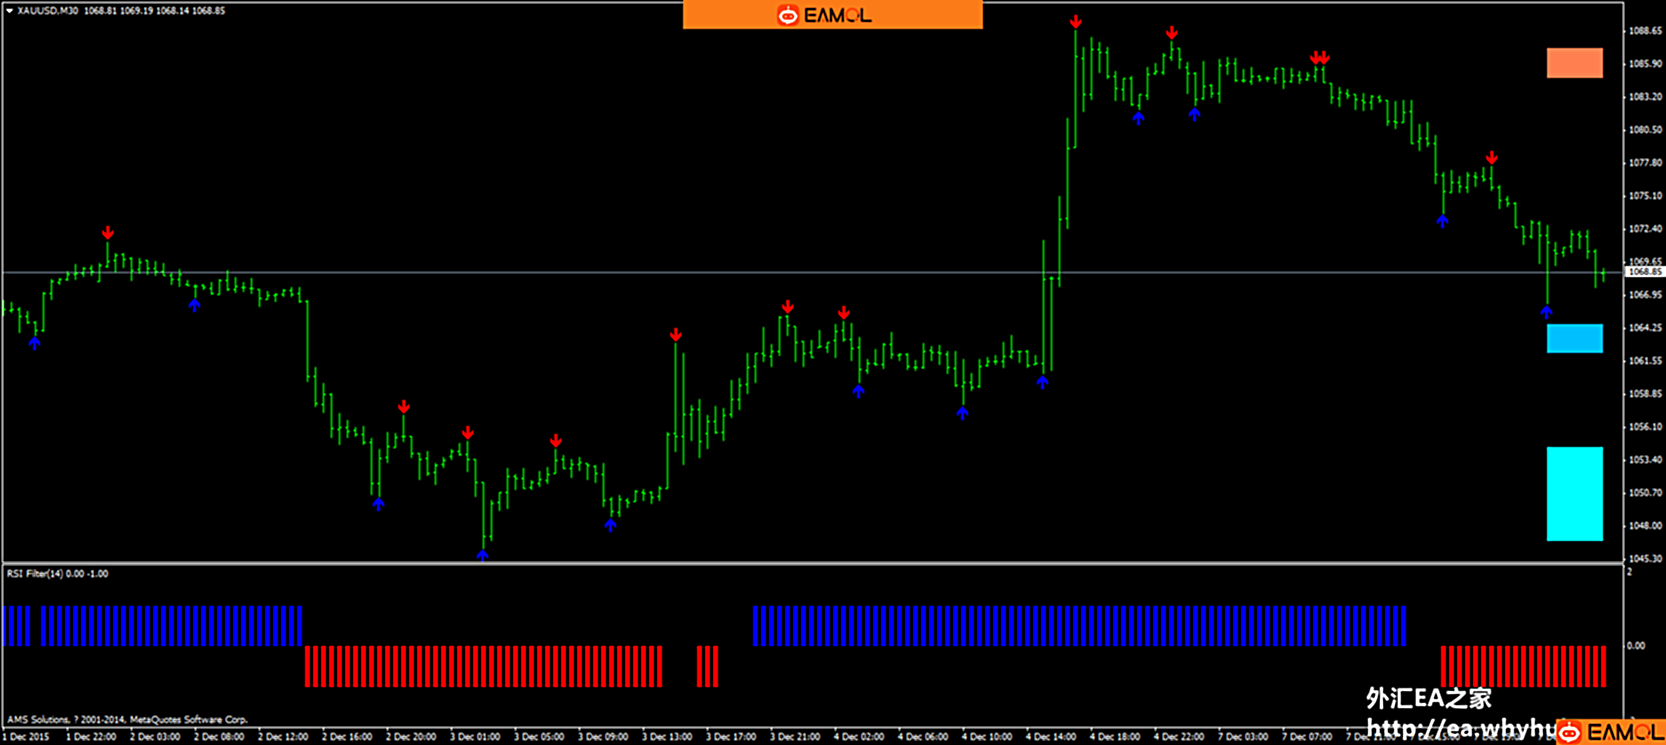The height and width of the screenshot is (745, 1666).
Task: Click the 4 Dec 14:00 time axis label
Action: 1052,737
